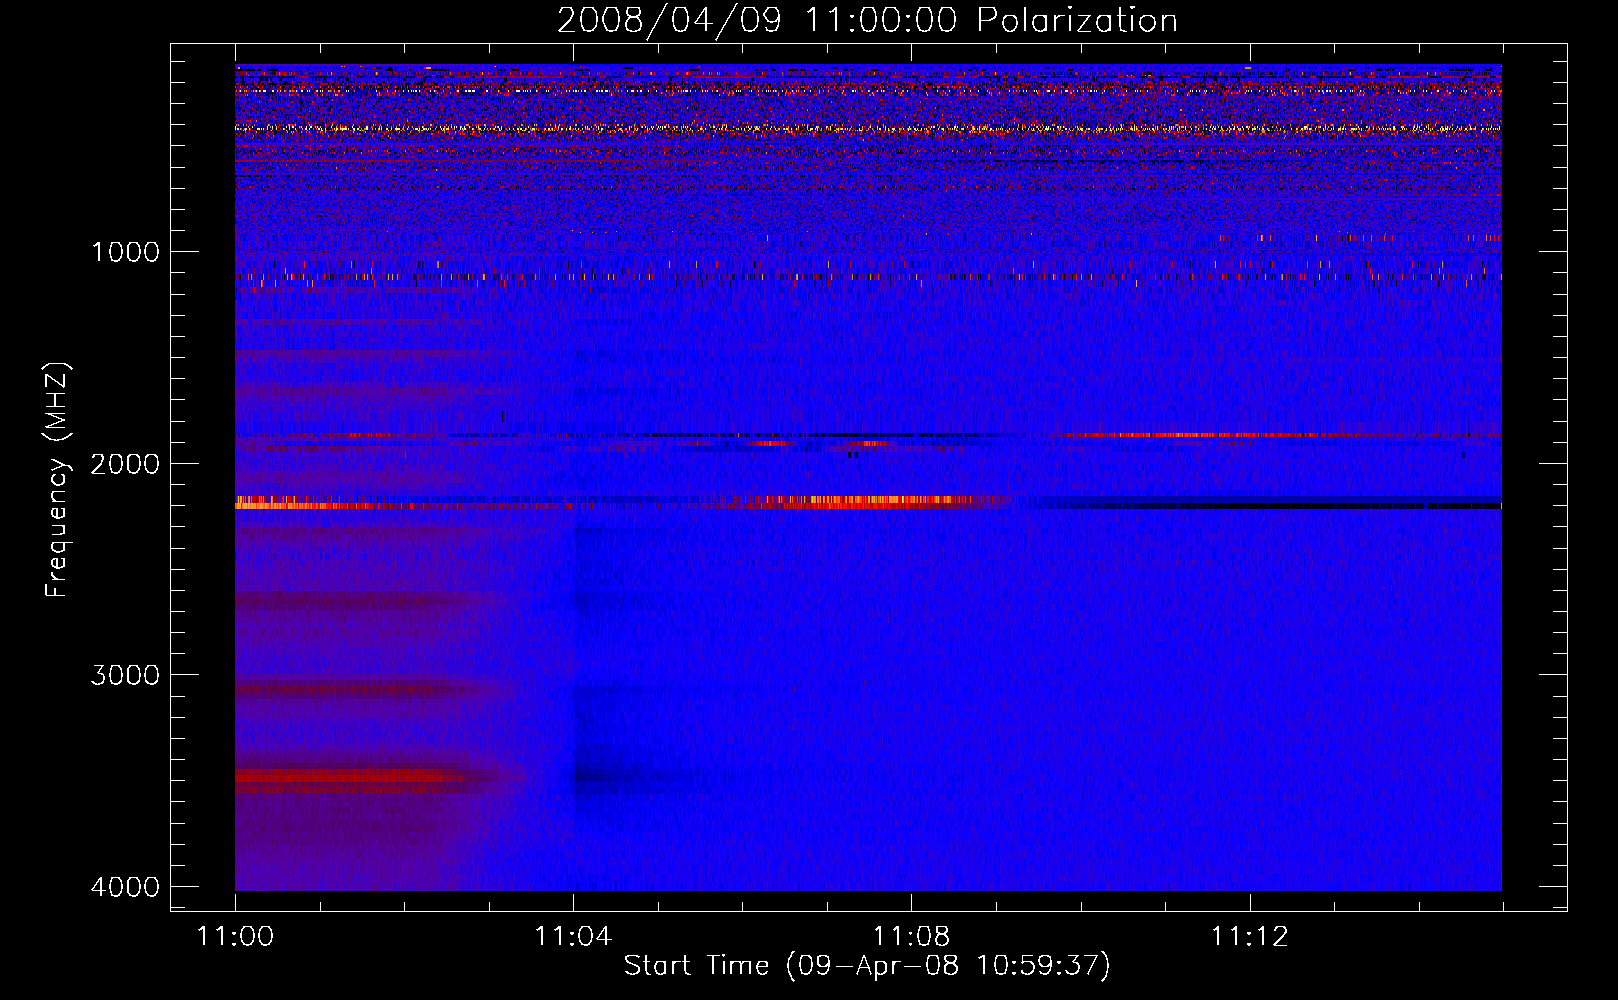This screenshot has height=1000, width=1618.
Task: Click the 11:04 time tick label
Action: (x=573, y=937)
